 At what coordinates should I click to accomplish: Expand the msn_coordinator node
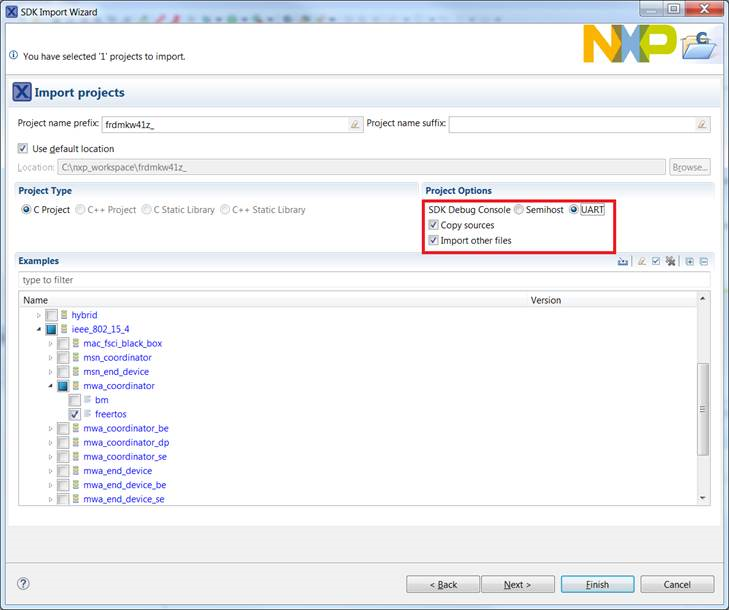click(50, 358)
